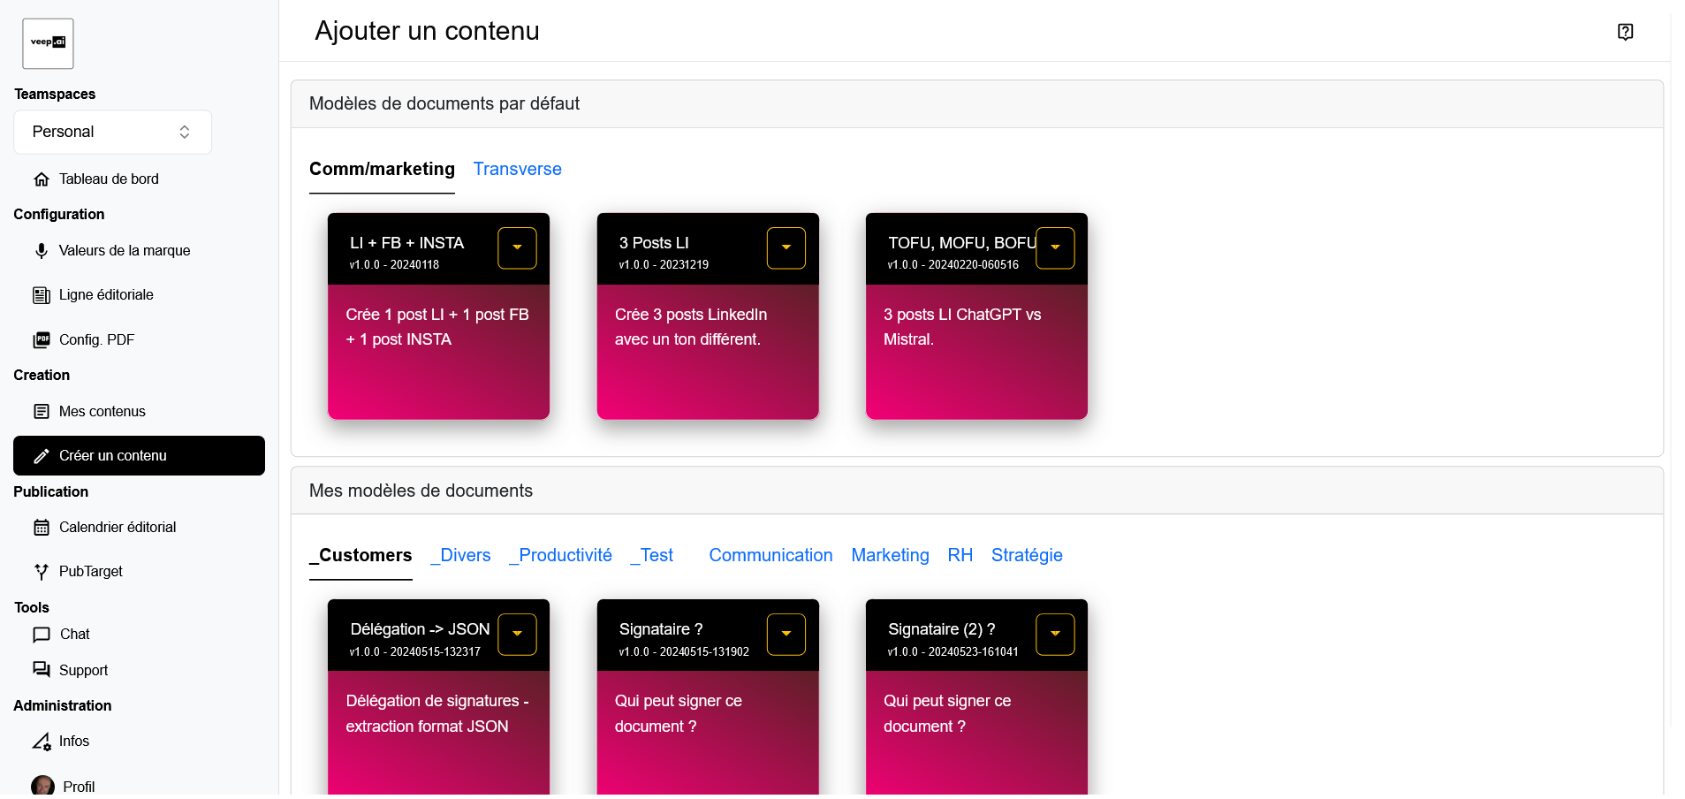Click the Ligne éditoriale newspaper icon

click(41, 295)
